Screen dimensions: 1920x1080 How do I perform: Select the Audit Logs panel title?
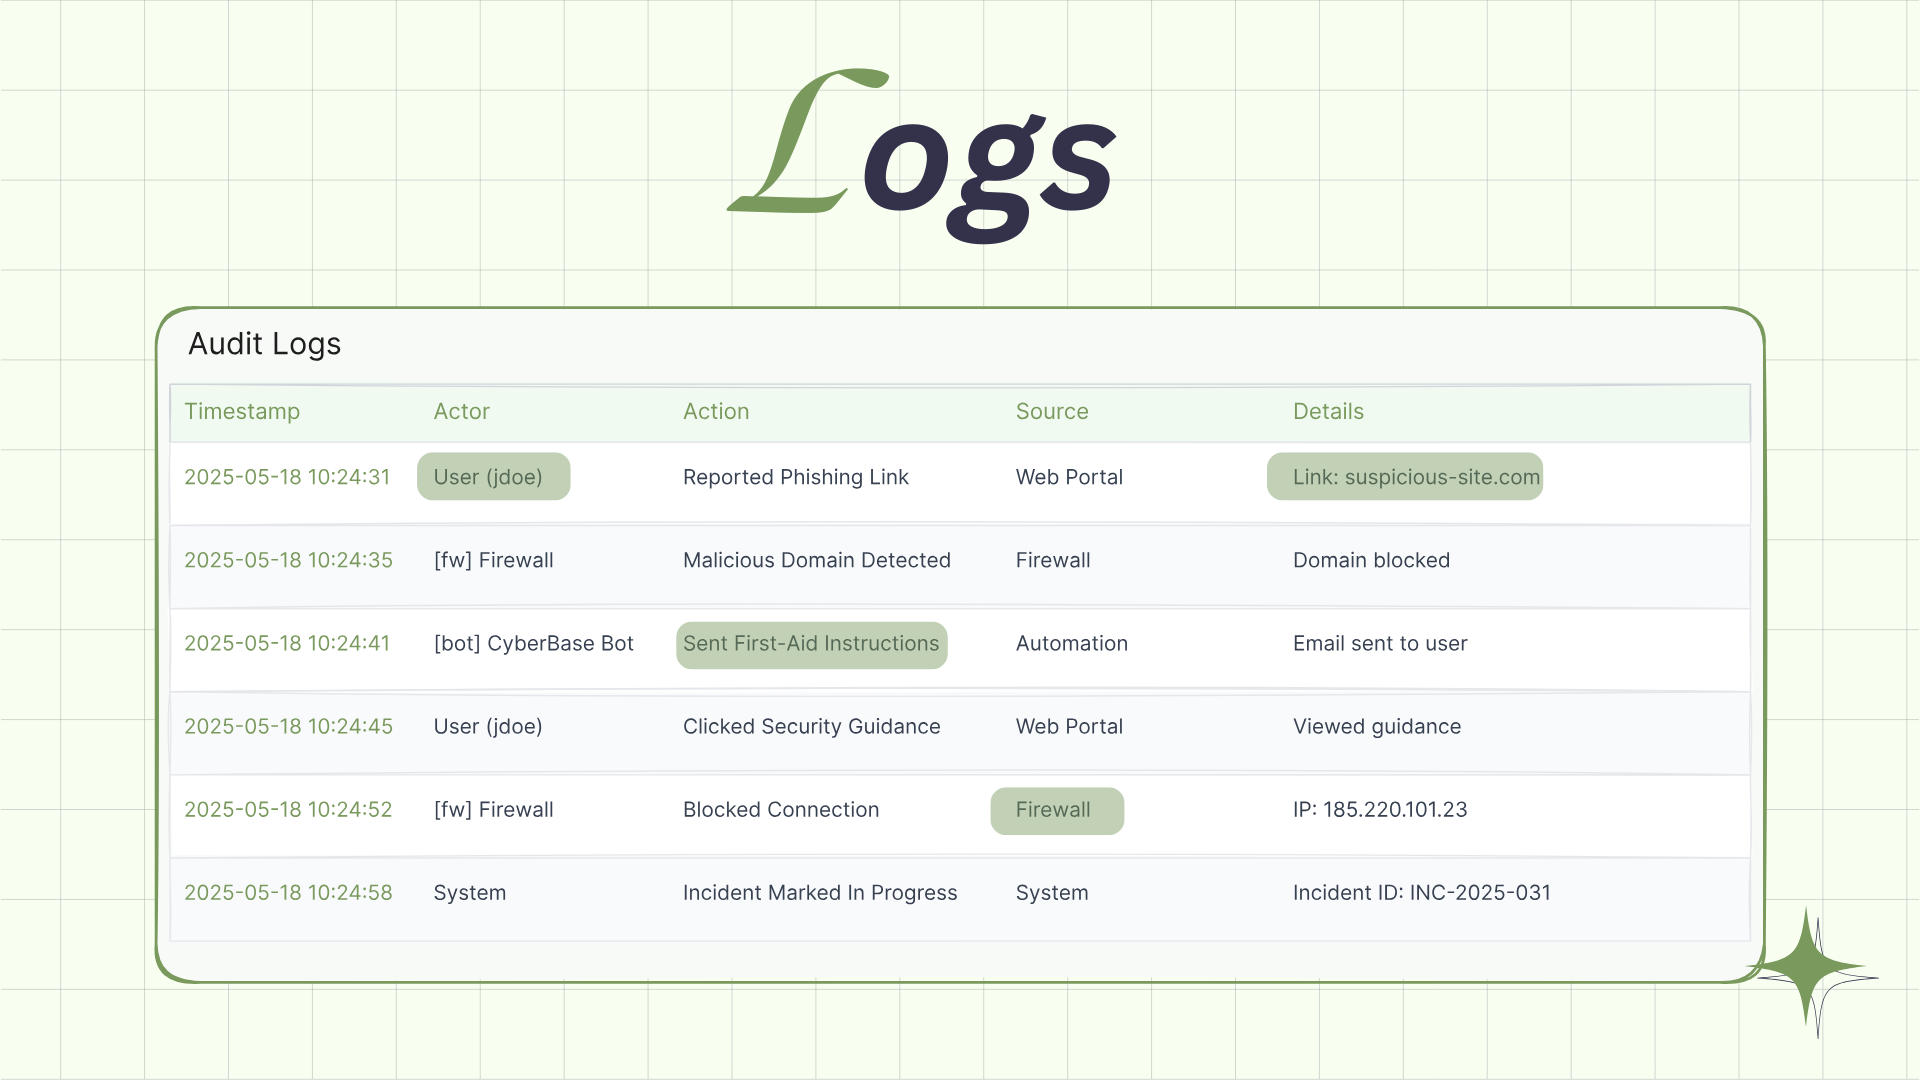265,344
